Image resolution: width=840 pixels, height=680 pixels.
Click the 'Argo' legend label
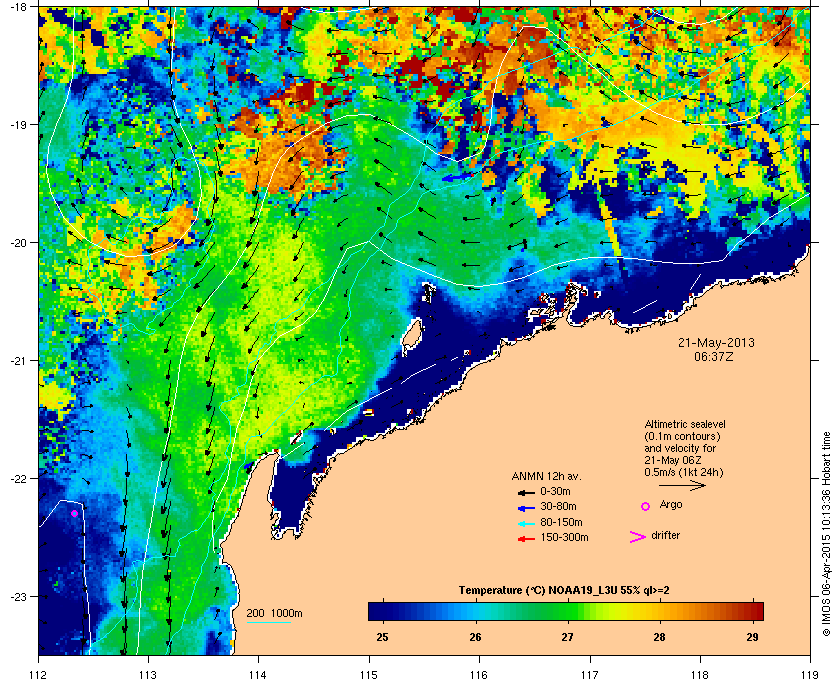pyautogui.click(x=671, y=505)
